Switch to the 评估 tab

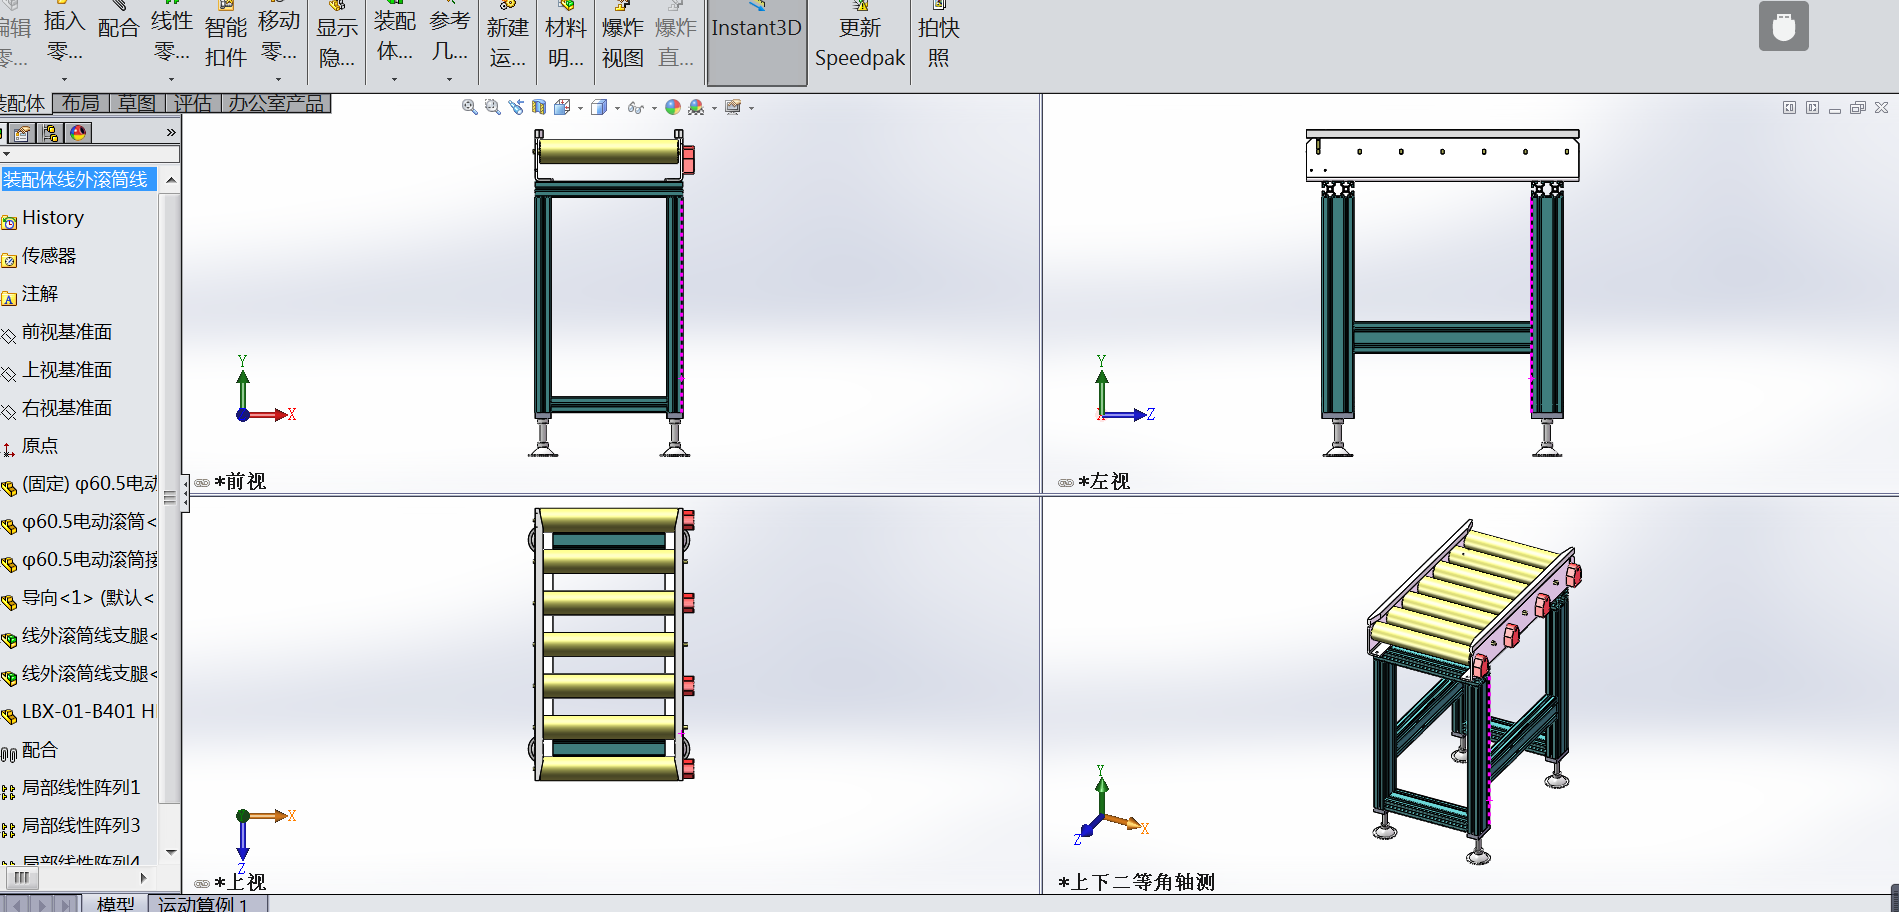click(x=192, y=103)
